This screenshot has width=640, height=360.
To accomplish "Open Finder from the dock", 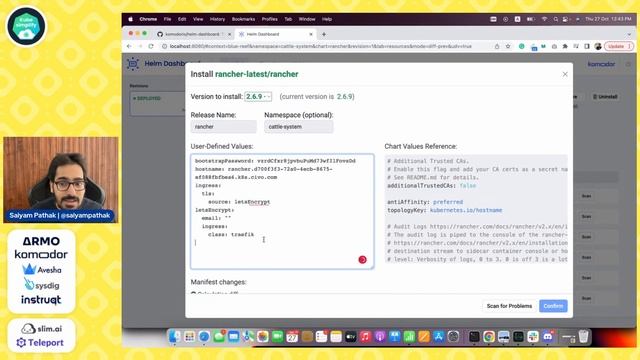I will [174, 337].
